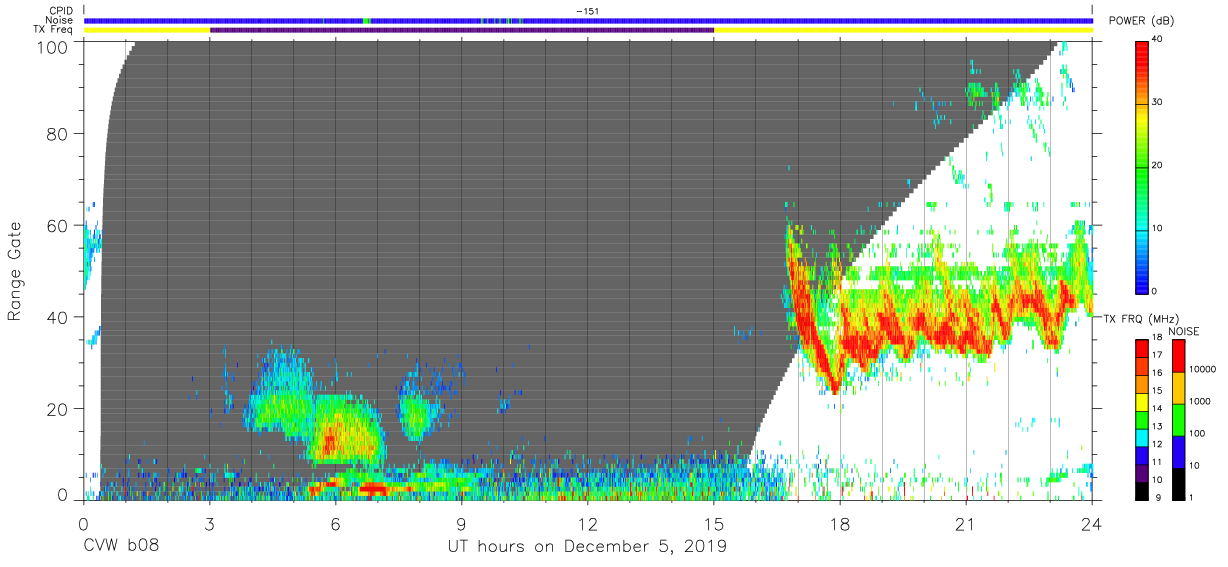The height and width of the screenshot is (567, 1228).
Task: Click the '12' tick on the UT hours axis
Action: pos(588,524)
